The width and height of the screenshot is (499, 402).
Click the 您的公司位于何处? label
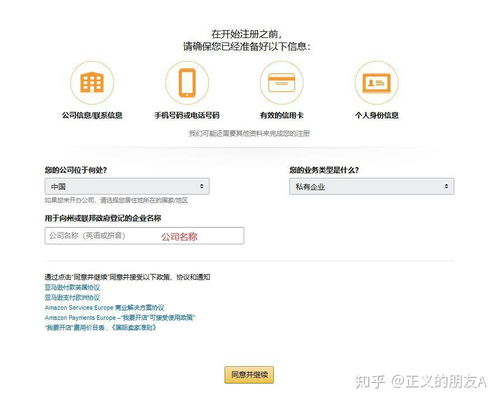point(76,170)
